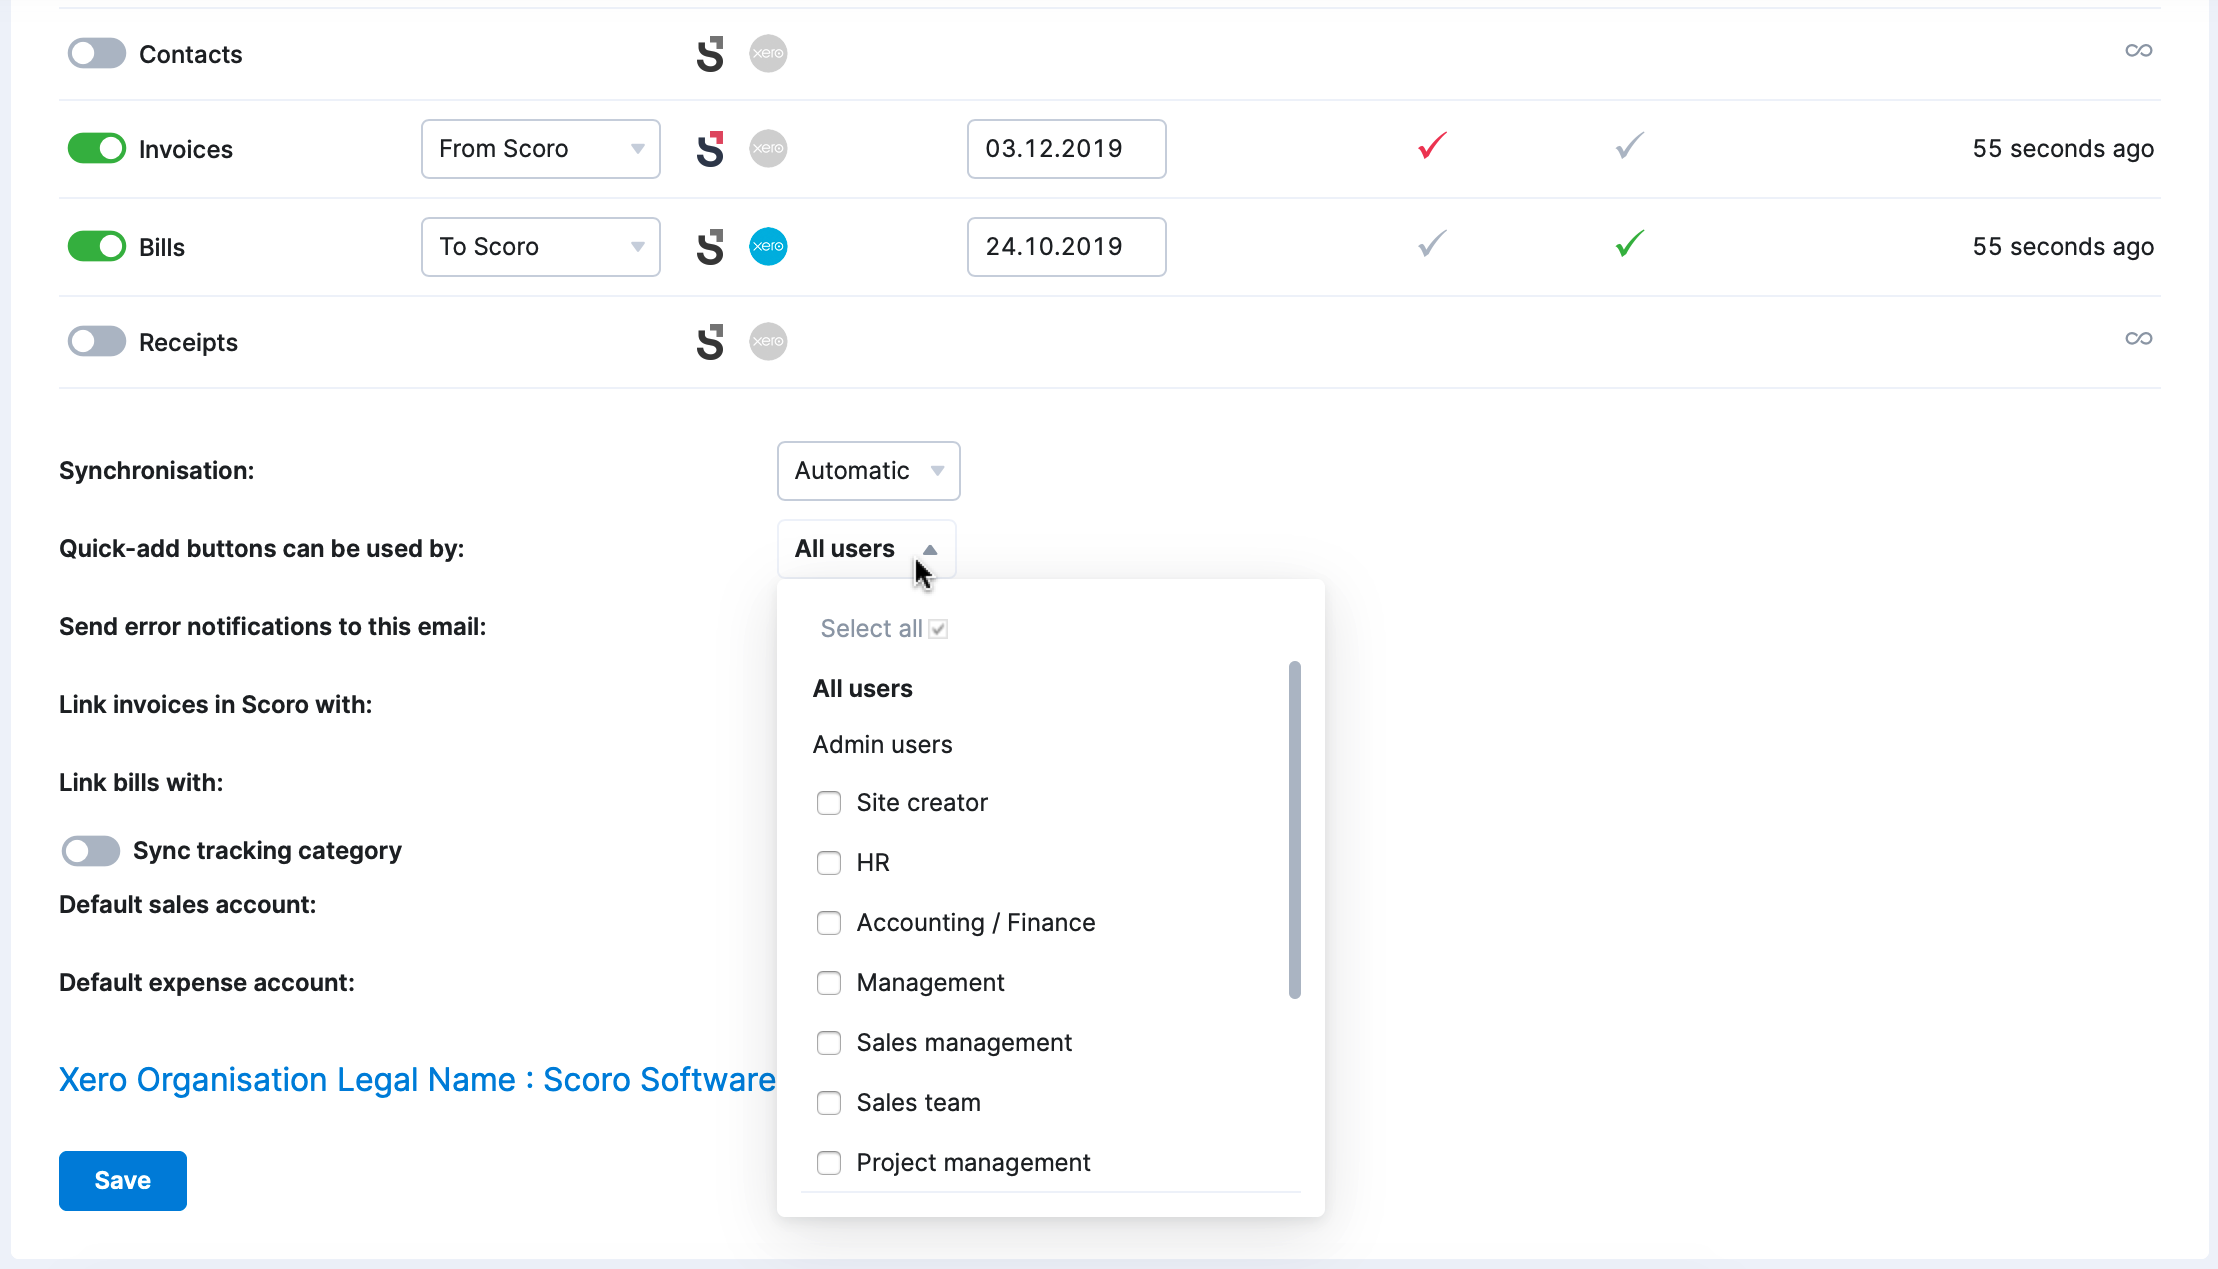Check the Site creator checkbox
The width and height of the screenshot is (2218, 1269).
click(829, 803)
